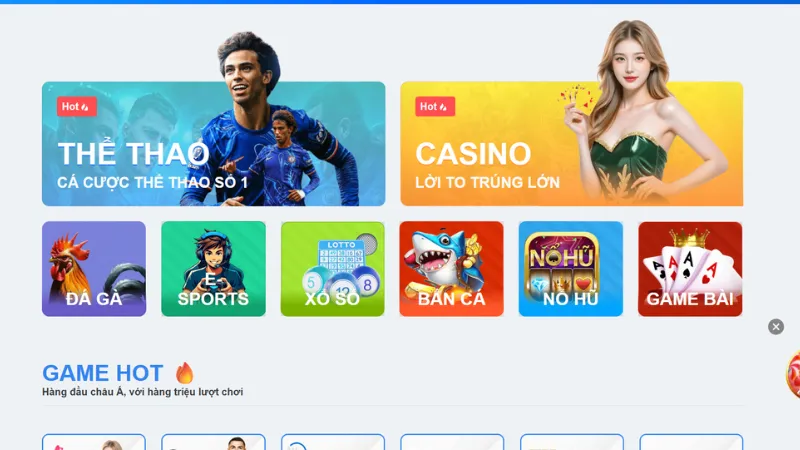Open the Bắn Cá shark tile

click(x=452, y=269)
